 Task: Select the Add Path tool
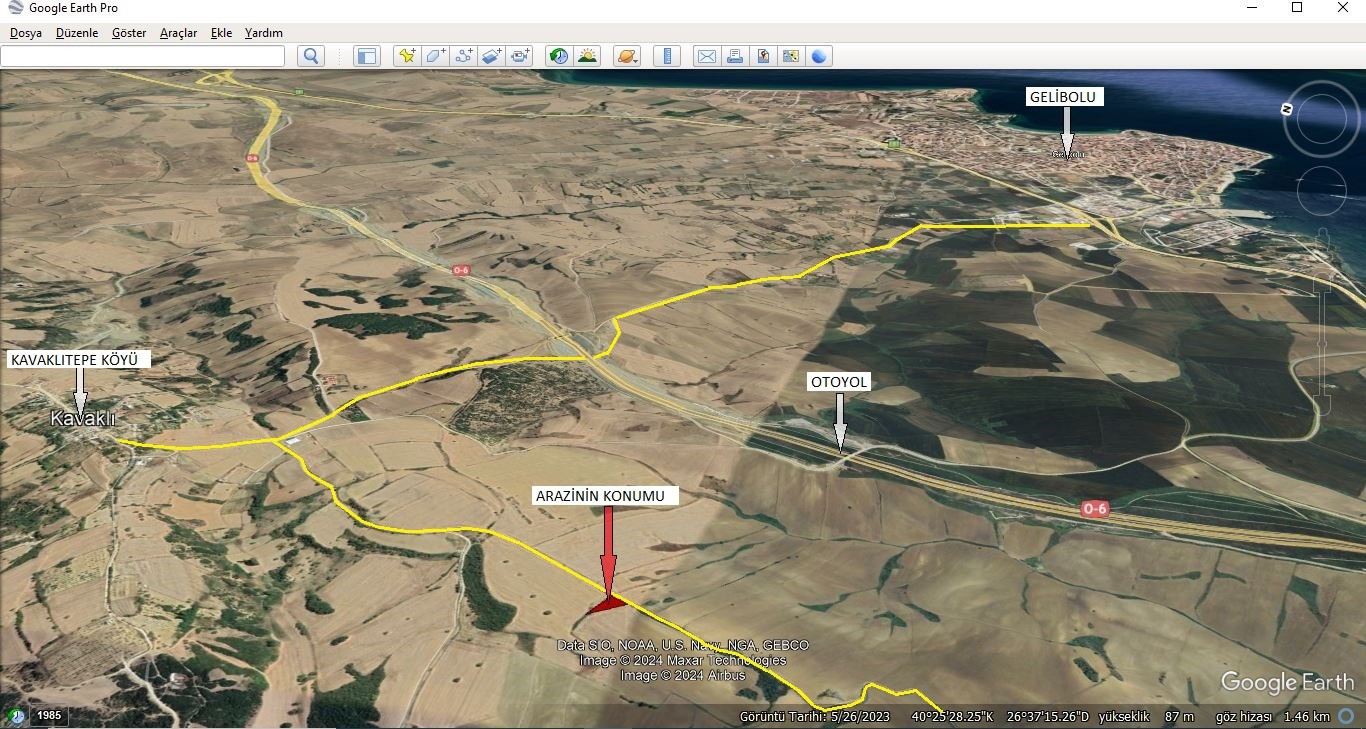[x=464, y=56]
